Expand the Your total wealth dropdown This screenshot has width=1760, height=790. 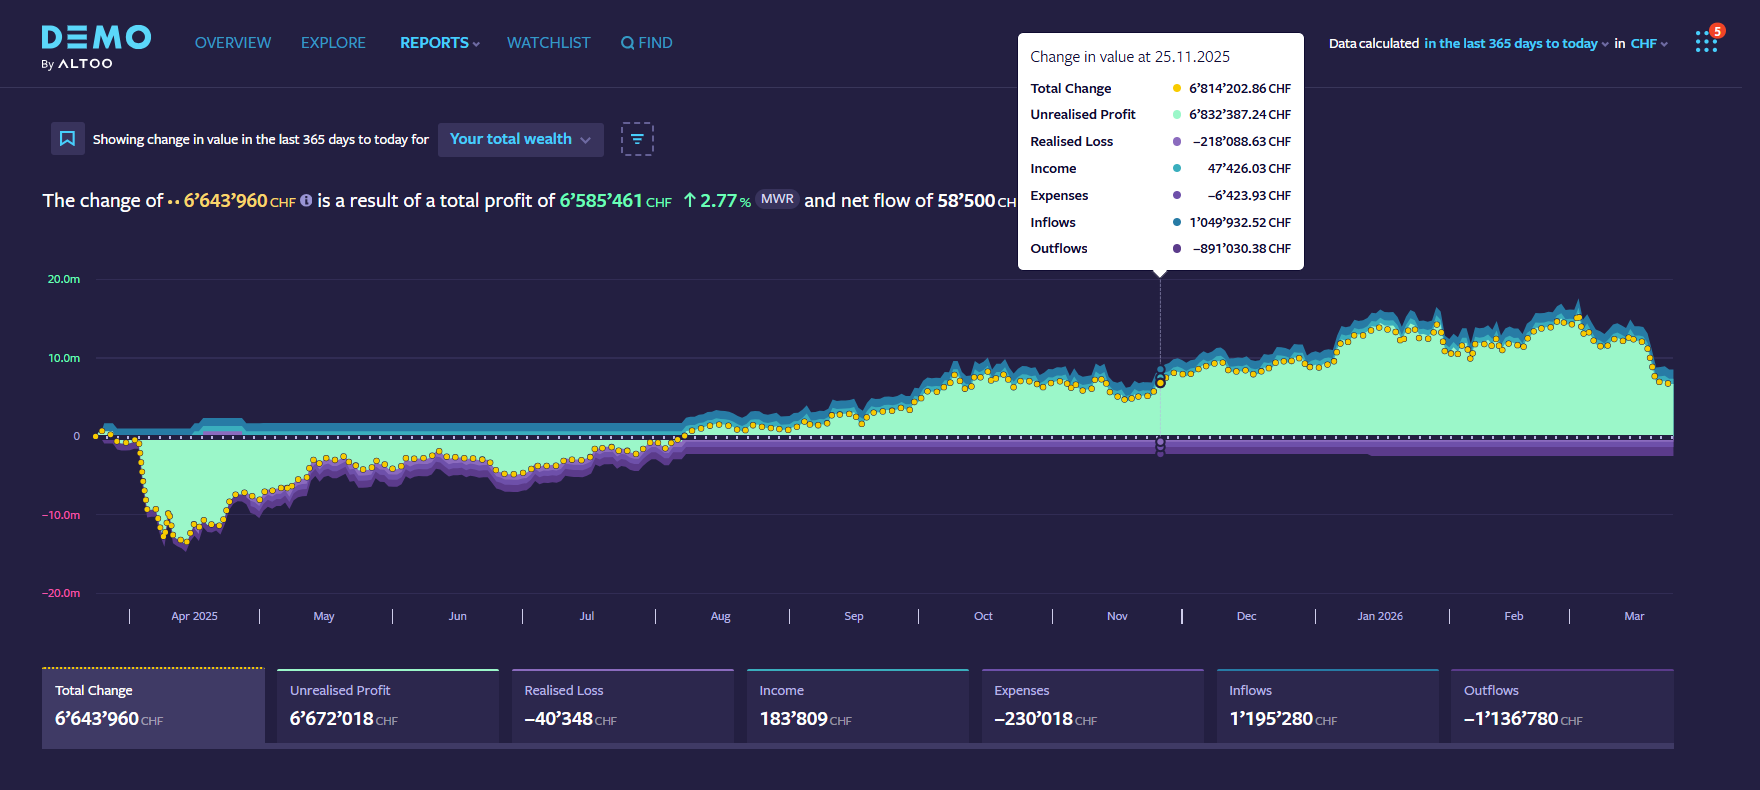click(520, 139)
